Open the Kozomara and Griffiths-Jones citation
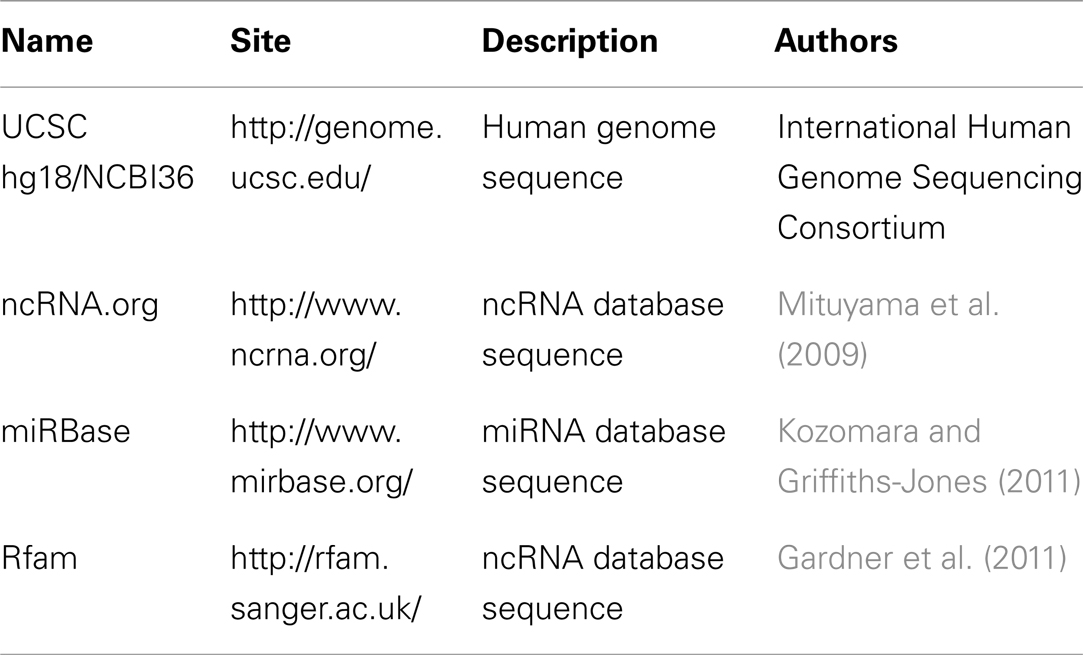 point(929,457)
